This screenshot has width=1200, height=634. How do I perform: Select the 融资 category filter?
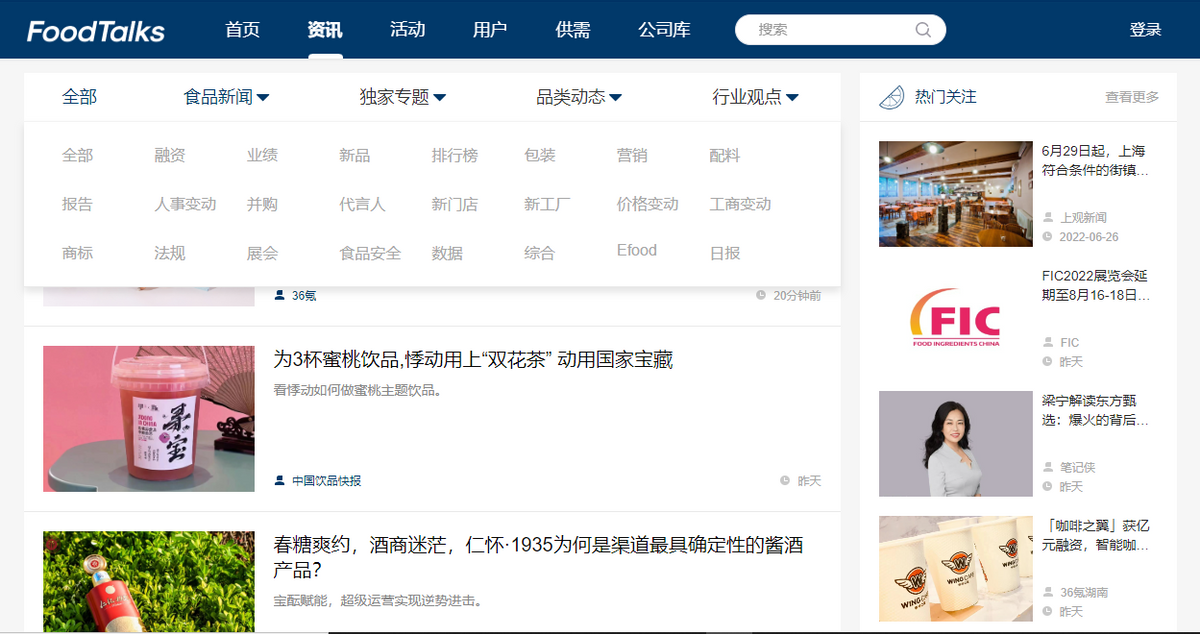(169, 155)
